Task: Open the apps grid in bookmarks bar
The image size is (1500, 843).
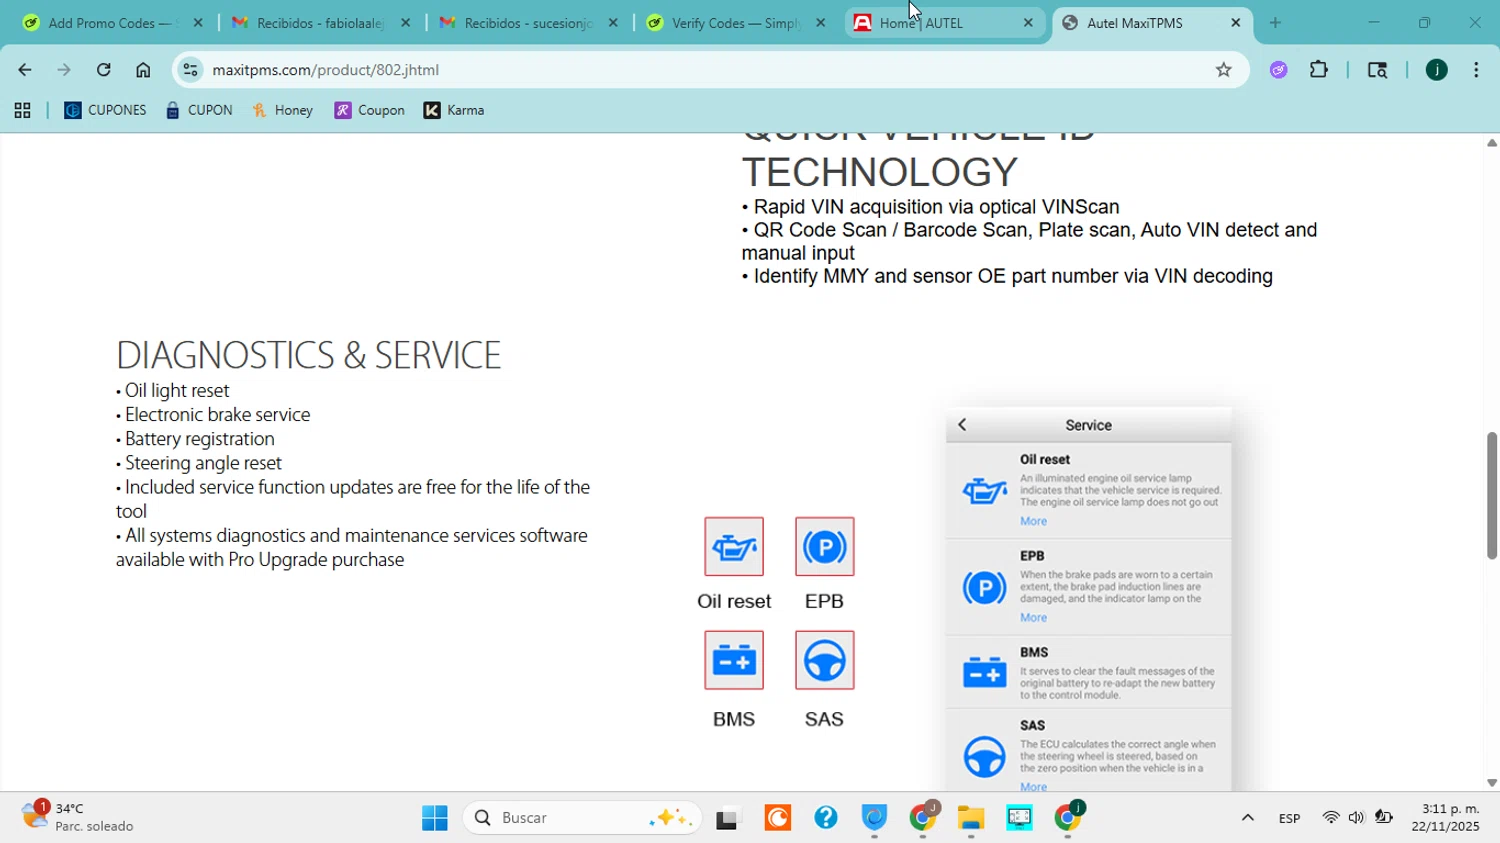Action: [22, 111]
